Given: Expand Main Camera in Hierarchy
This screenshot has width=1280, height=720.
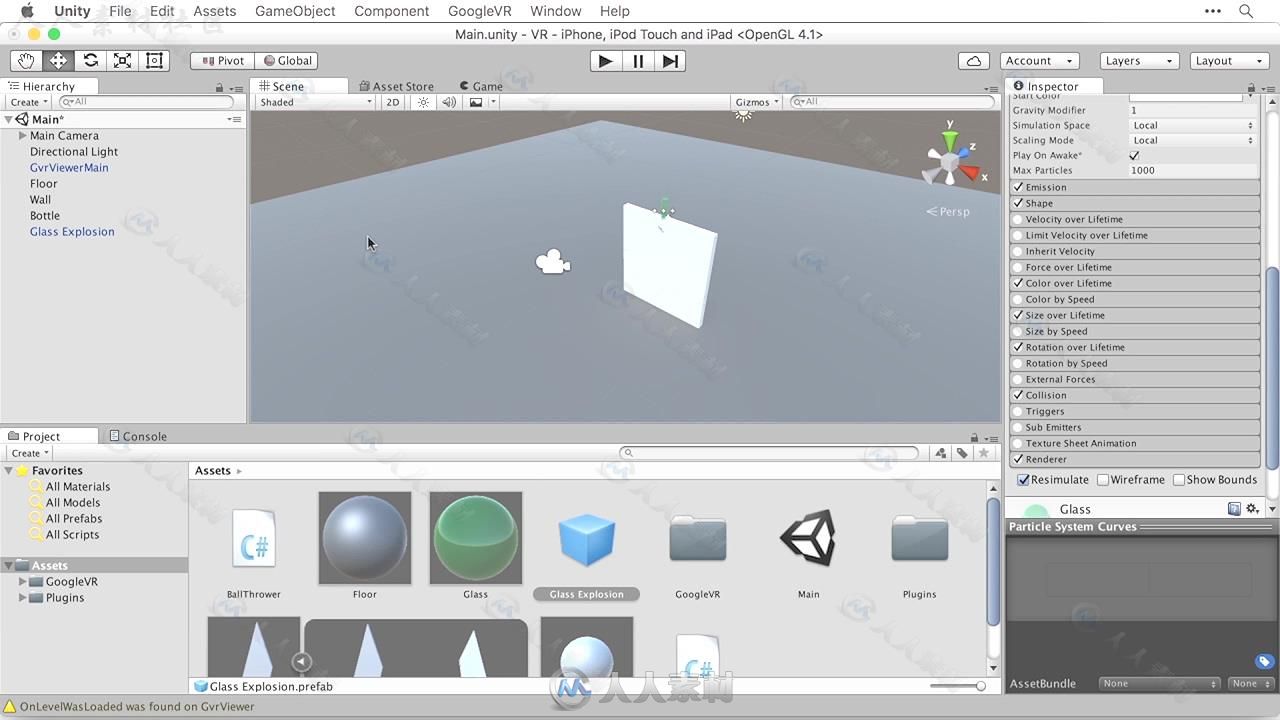Looking at the screenshot, I should [x=23, y=136].
